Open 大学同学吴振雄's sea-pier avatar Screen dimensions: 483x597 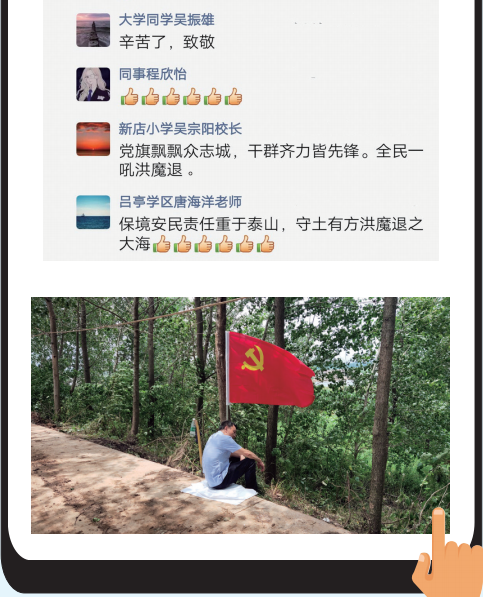click(x=93, y=30)
